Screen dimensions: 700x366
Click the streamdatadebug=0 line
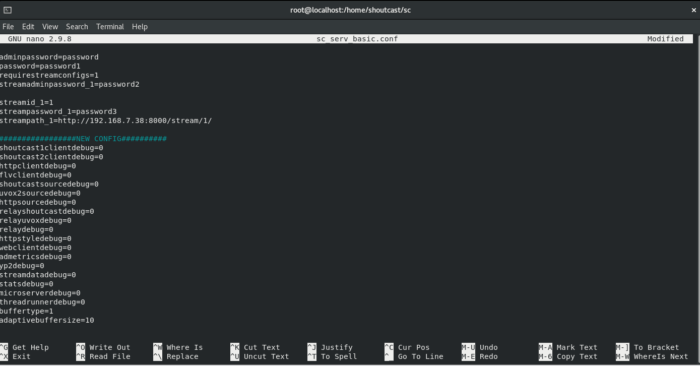pos(38,275)
